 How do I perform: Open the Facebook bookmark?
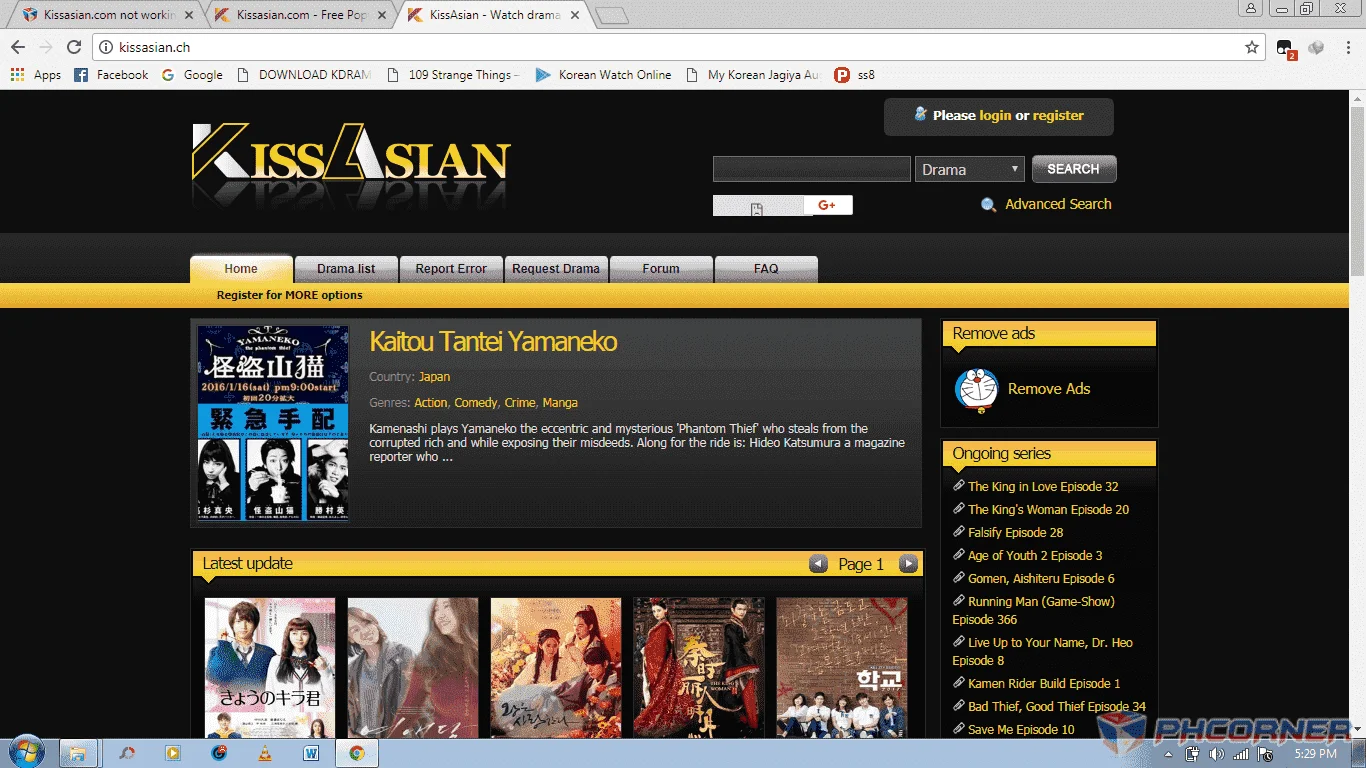[x=111, y=75]
